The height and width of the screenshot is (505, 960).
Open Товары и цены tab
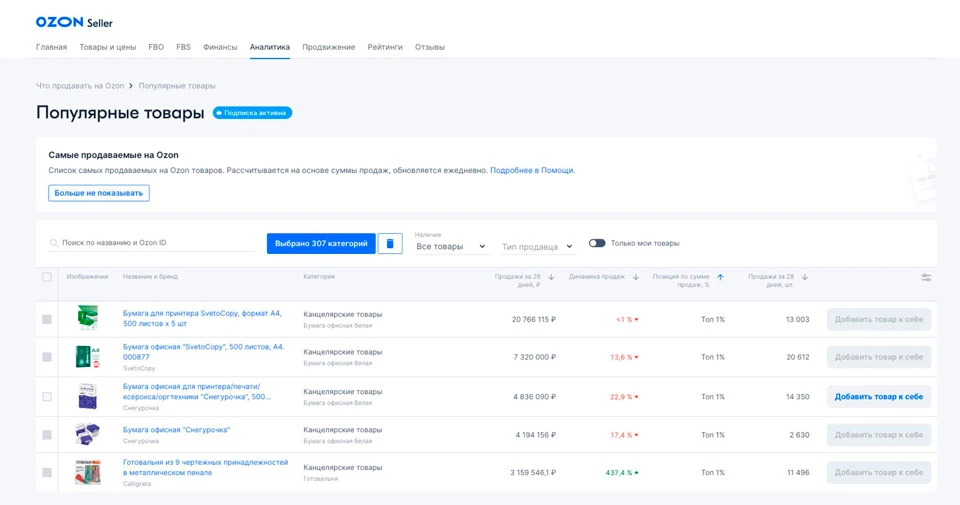point(108,47)
